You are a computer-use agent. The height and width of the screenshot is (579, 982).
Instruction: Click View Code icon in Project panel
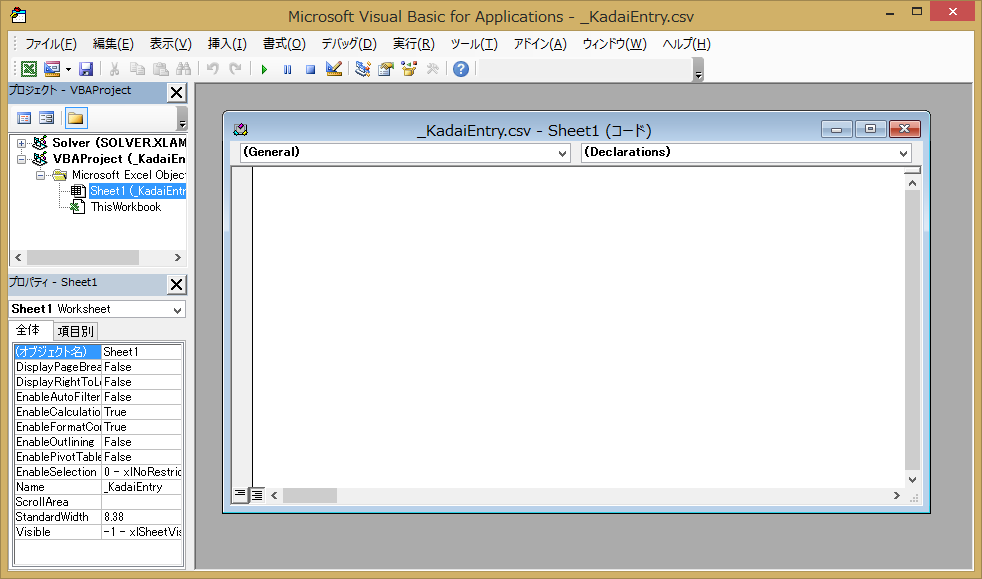click(x=24, y=118)
